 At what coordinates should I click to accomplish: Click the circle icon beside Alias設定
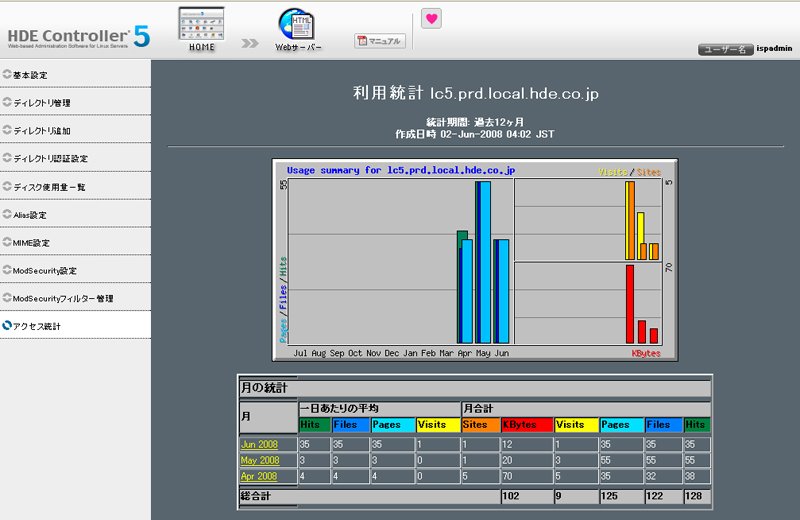(x=7, y=214)
